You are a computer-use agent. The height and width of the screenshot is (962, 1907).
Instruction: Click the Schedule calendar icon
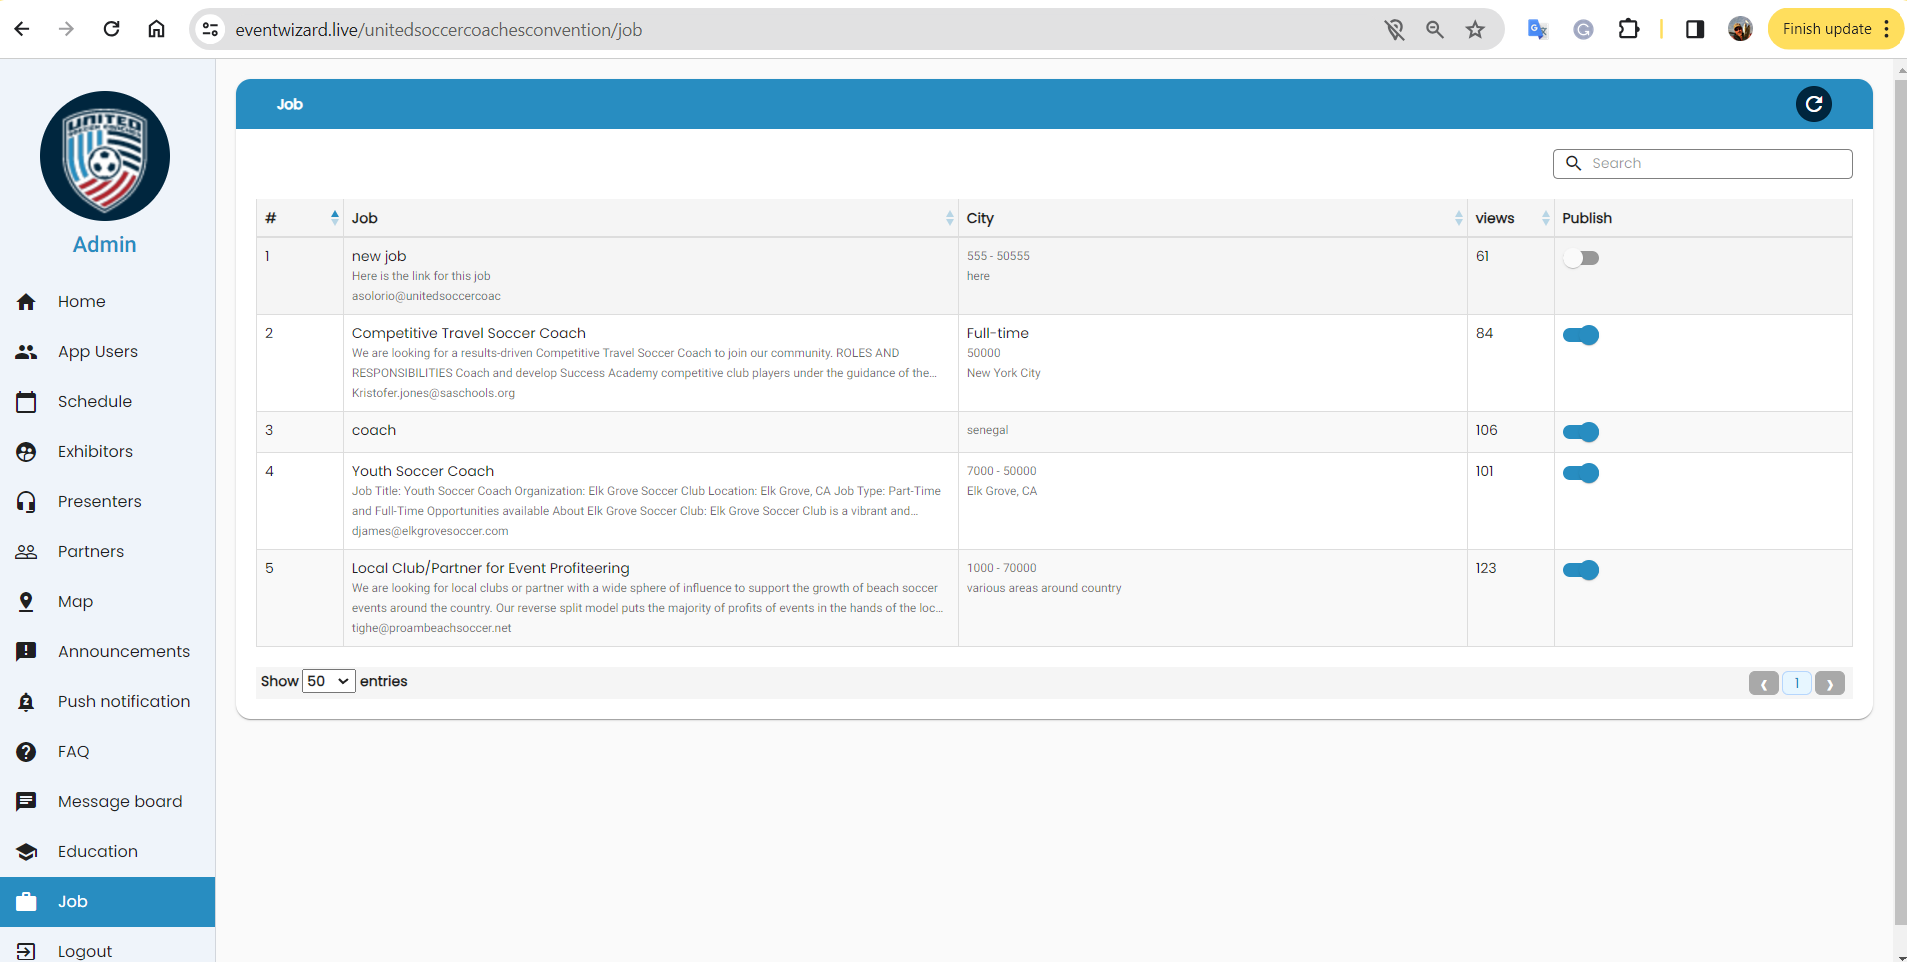[x=27, y=402]
